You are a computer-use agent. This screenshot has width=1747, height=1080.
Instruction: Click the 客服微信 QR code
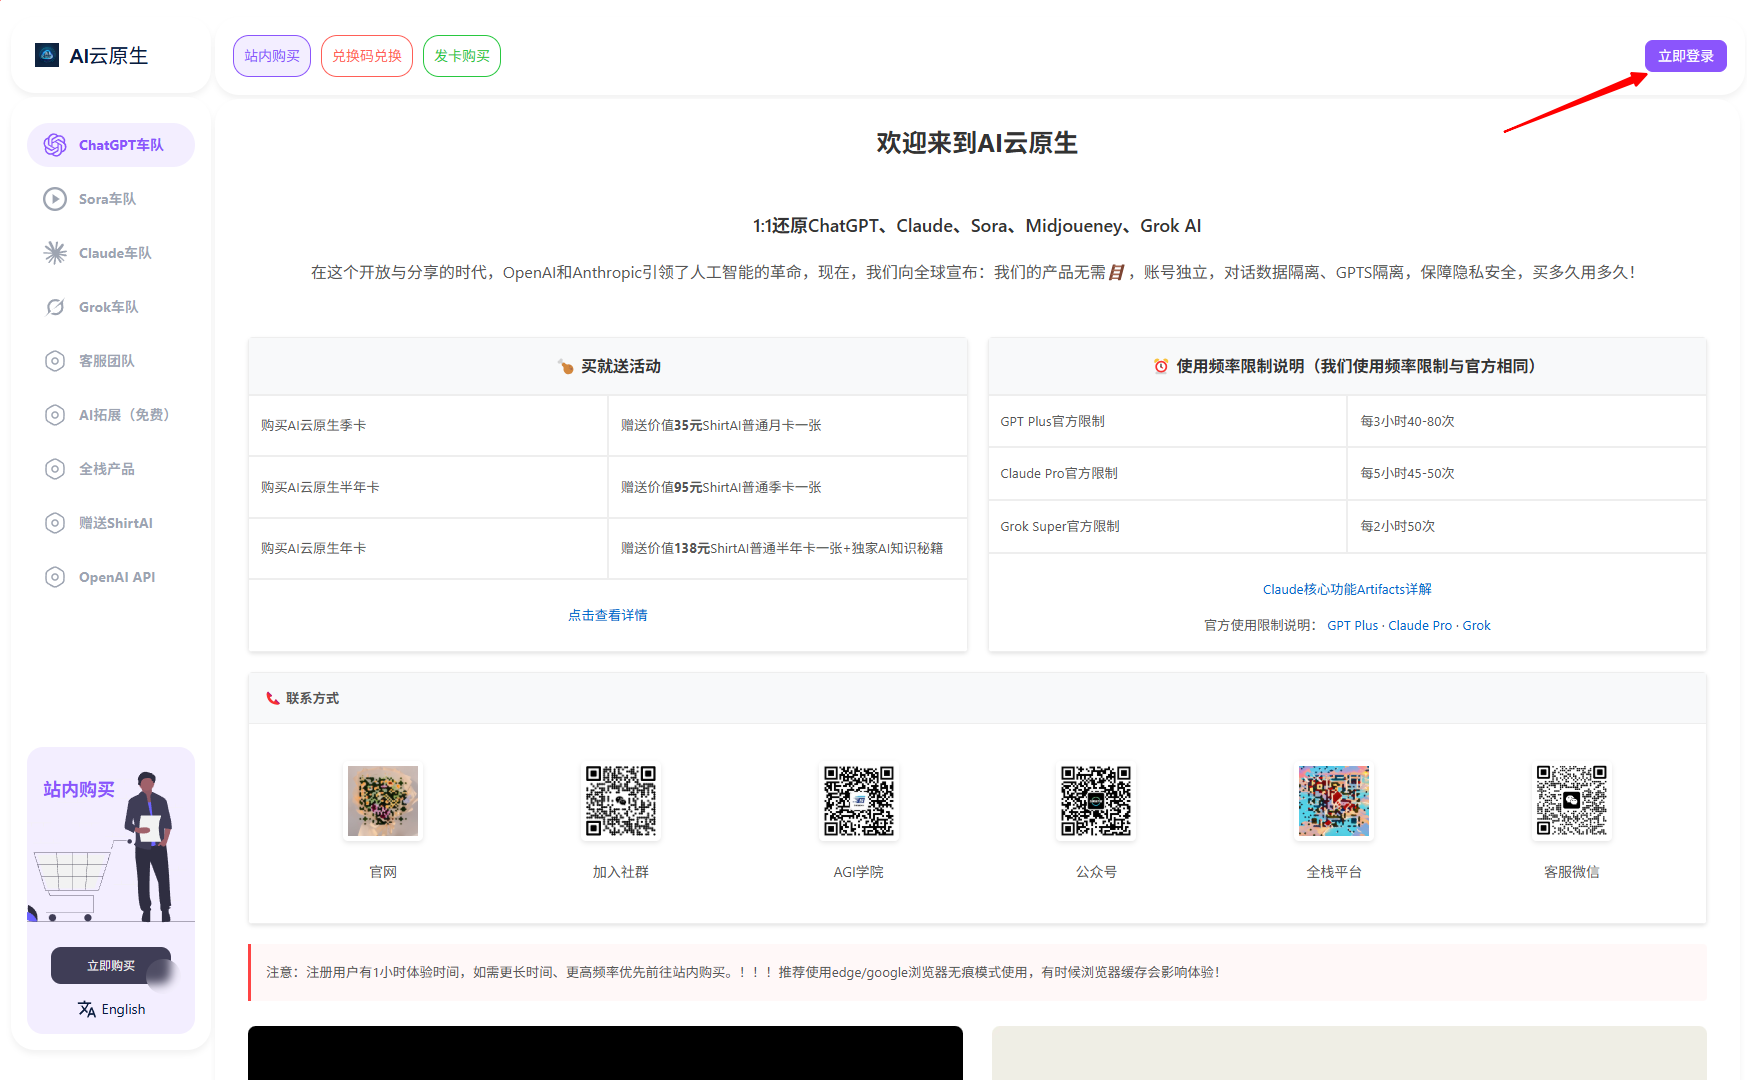pos(1571,800)
